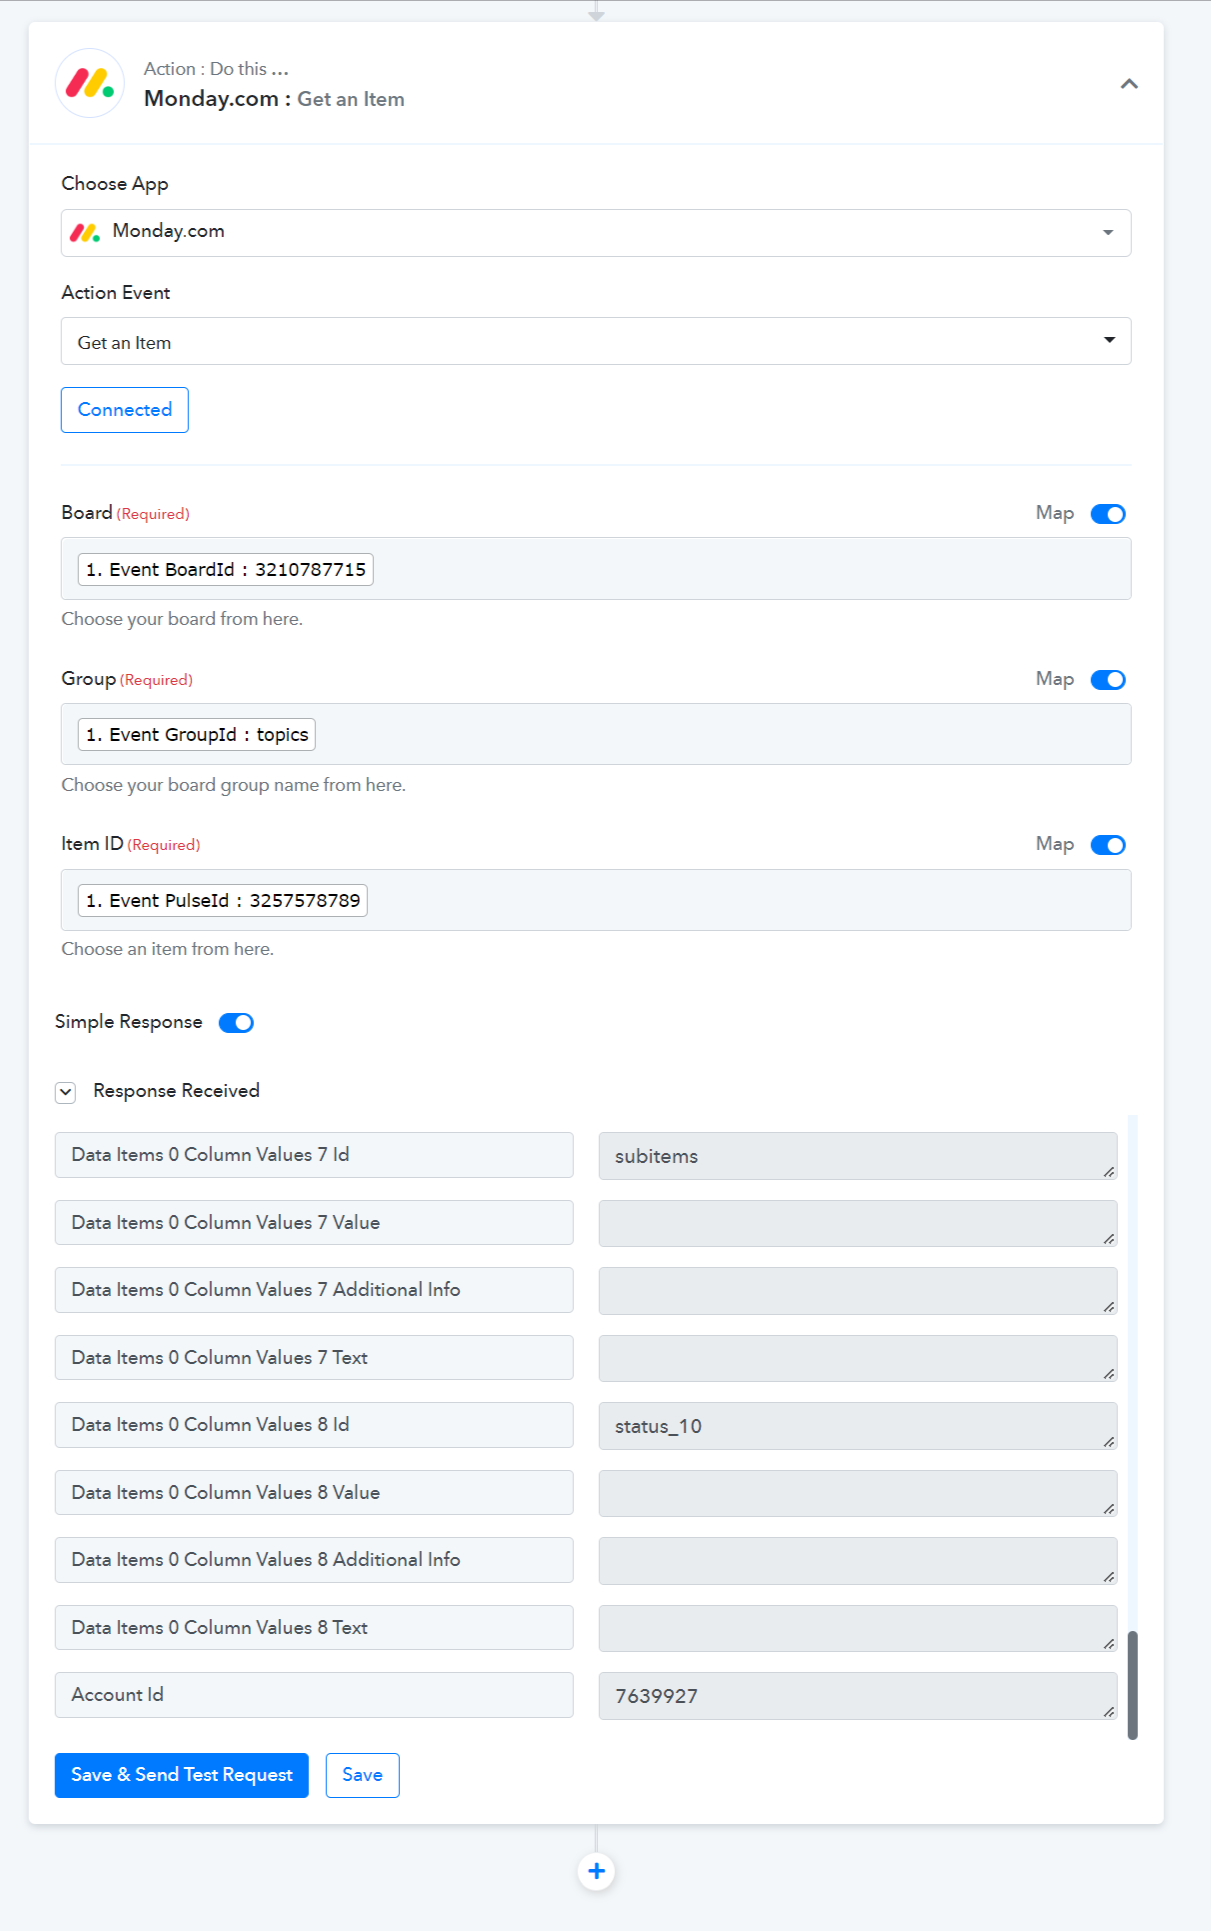Click the 'status_10' response value field
Screen dimensions: 1211x1931
(x=858, y=1426)
